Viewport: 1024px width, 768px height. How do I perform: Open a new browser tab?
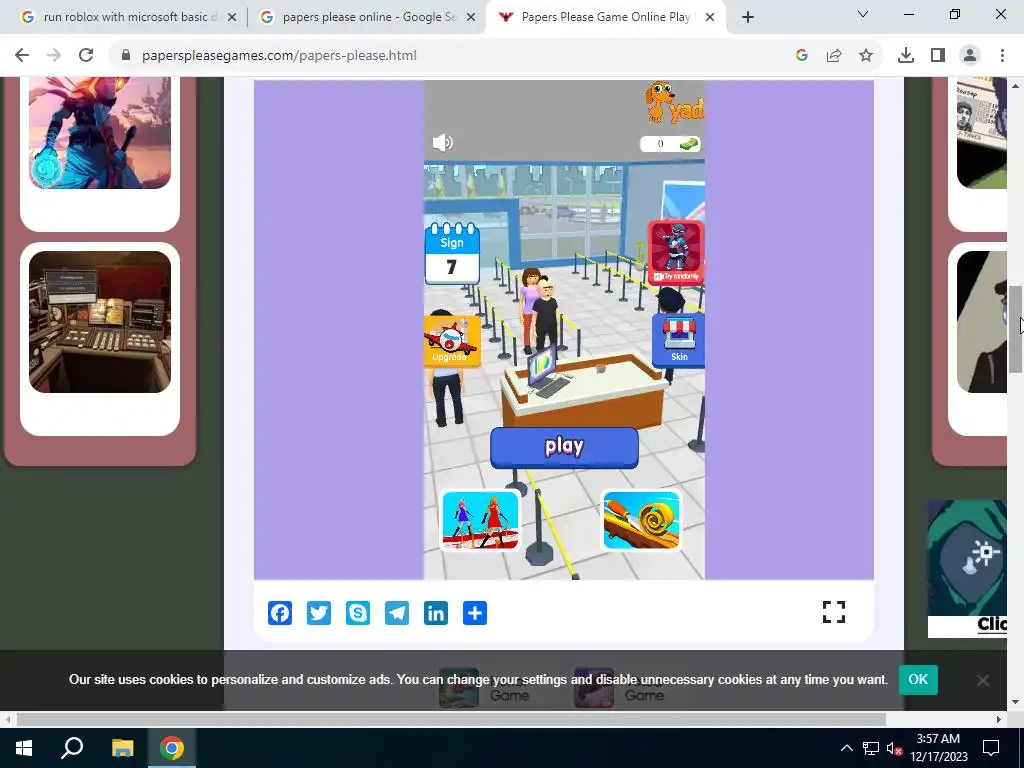pos(748,17)
